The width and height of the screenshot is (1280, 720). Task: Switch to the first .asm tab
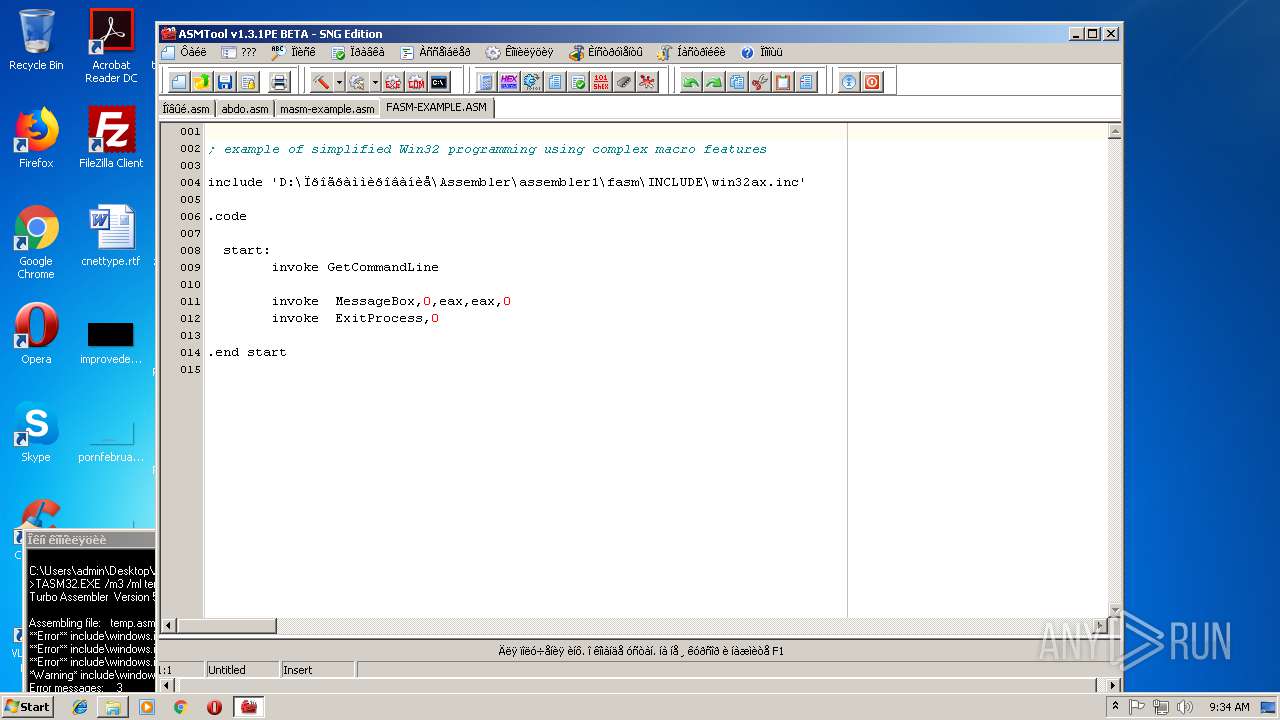pos(187,109)
